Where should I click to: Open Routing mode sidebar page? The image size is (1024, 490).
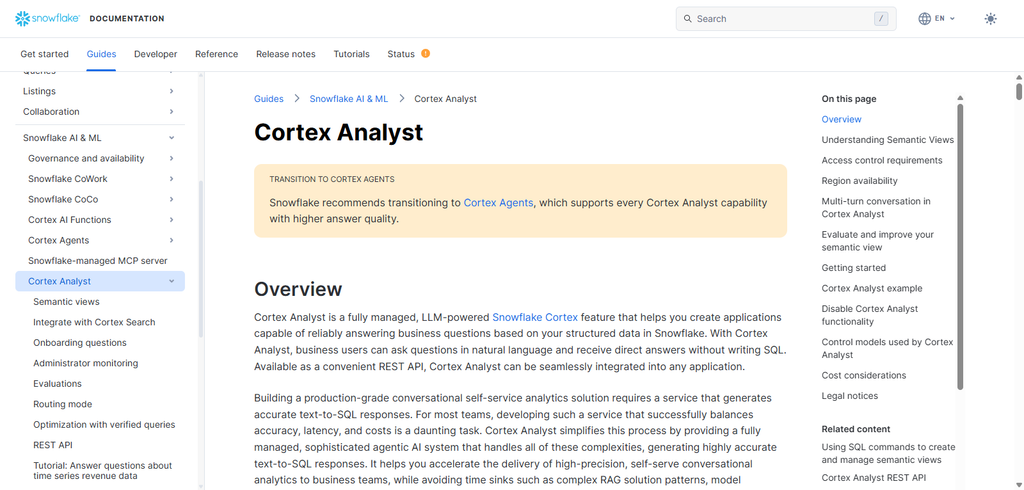pos(63,404)
